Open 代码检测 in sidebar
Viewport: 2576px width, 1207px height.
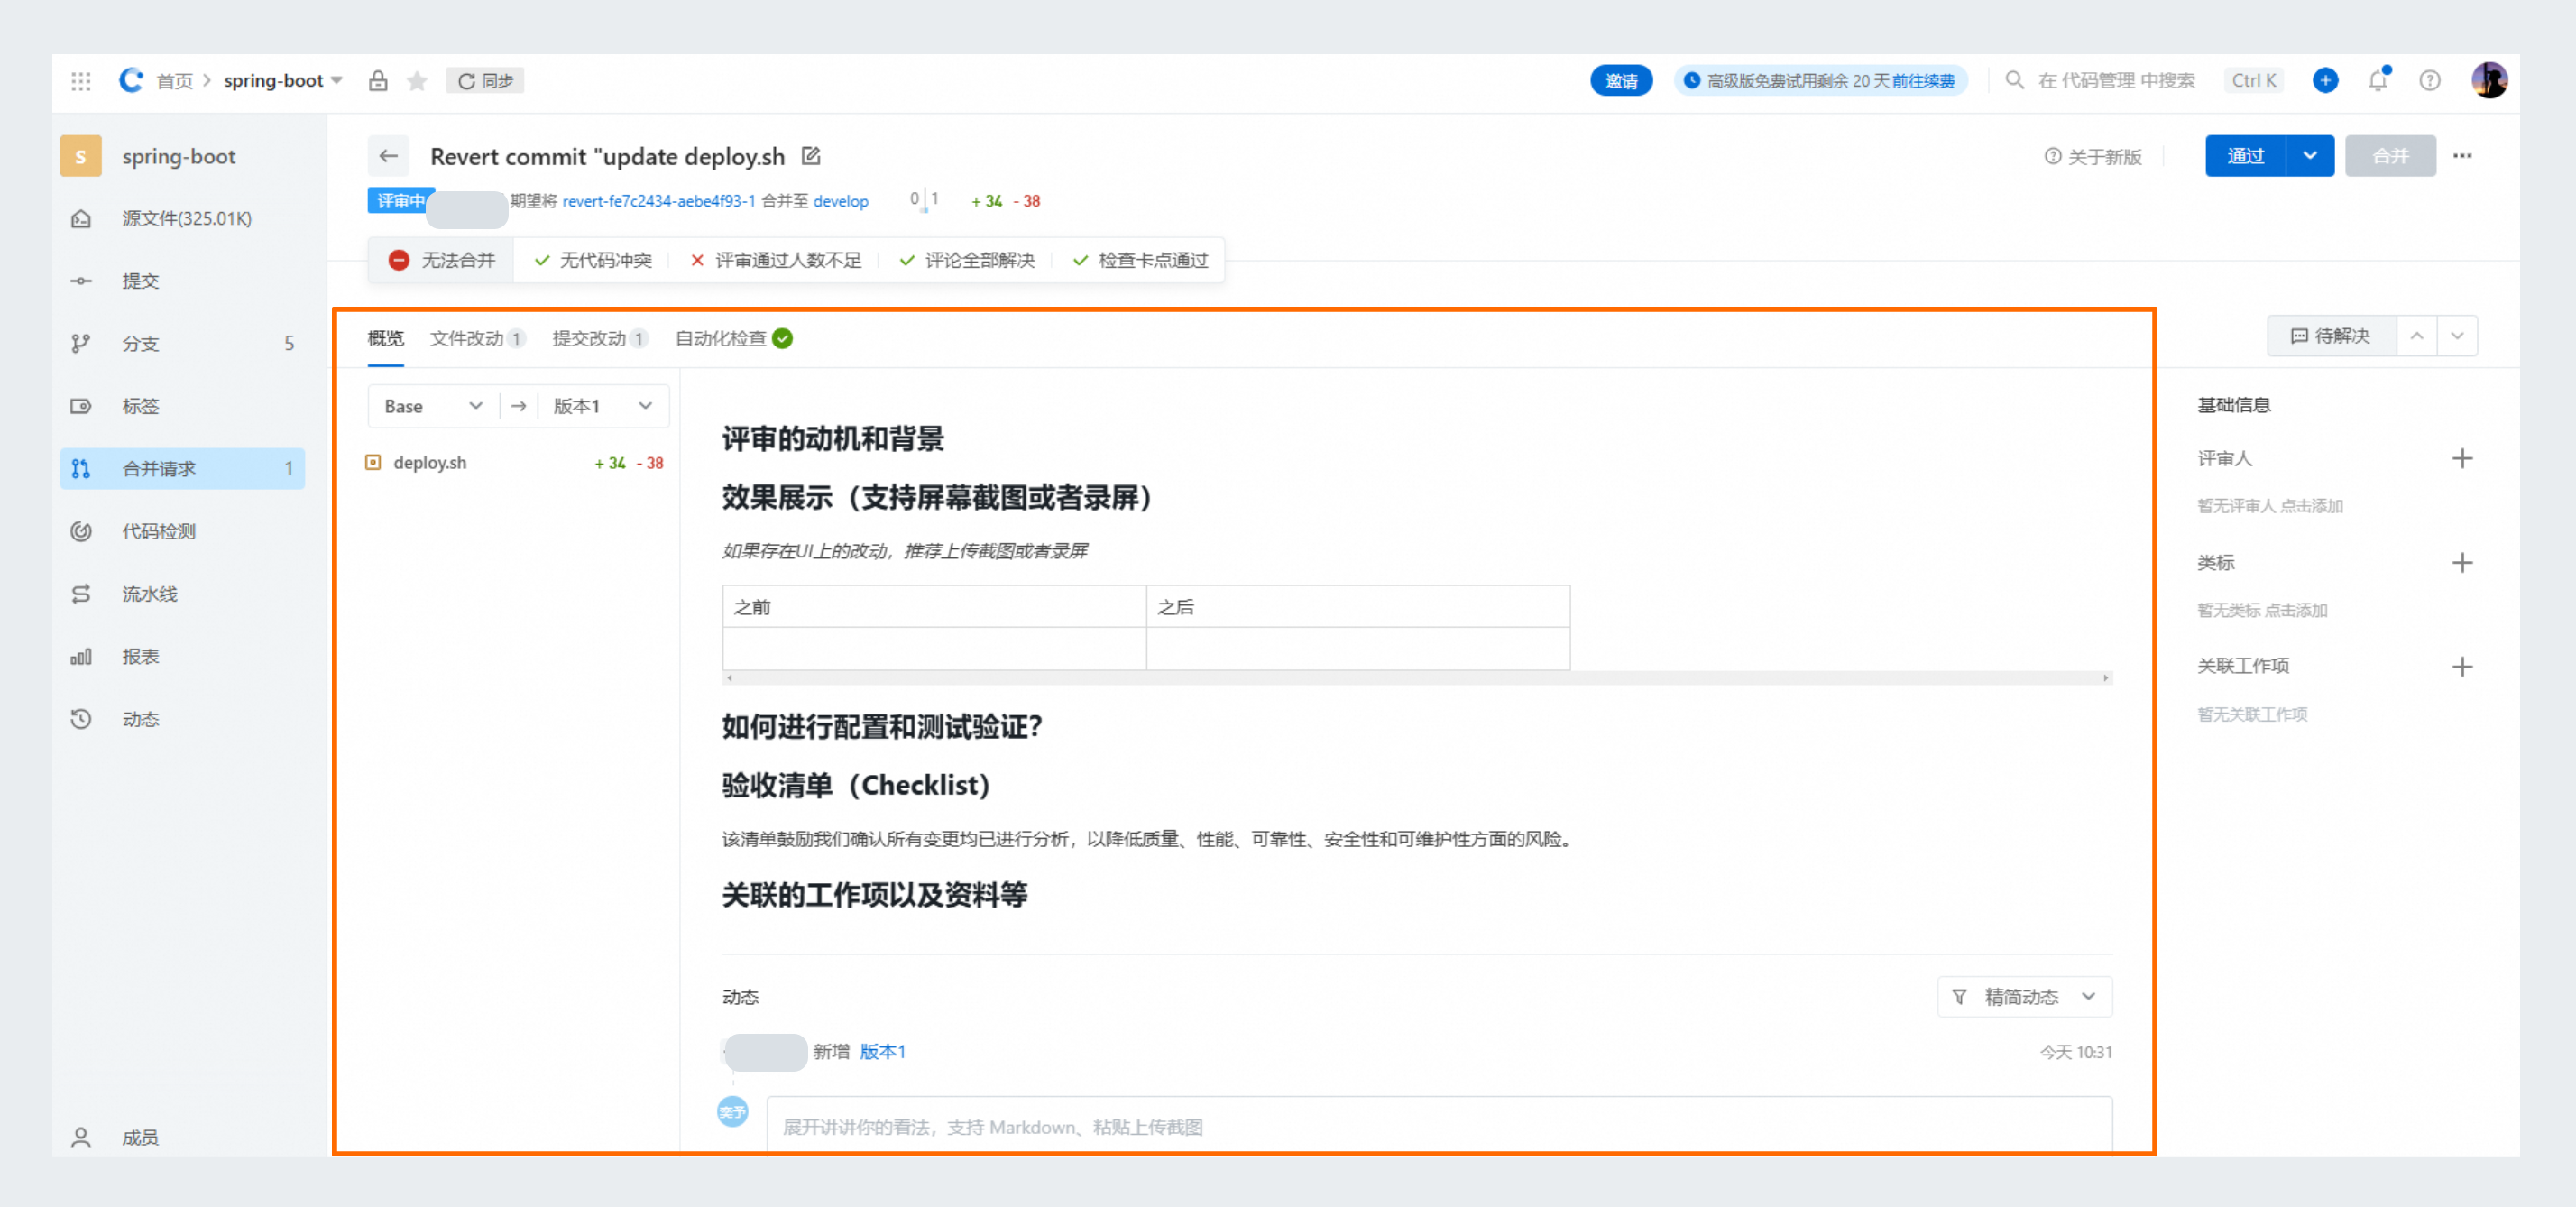[182, 531]
